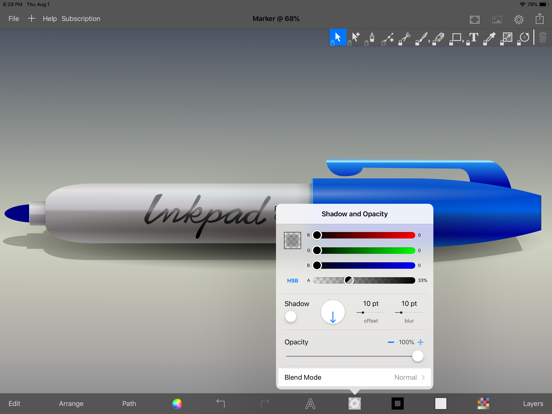Select the Direct Selection tool
552x414 pixels.
pos(355,37)
